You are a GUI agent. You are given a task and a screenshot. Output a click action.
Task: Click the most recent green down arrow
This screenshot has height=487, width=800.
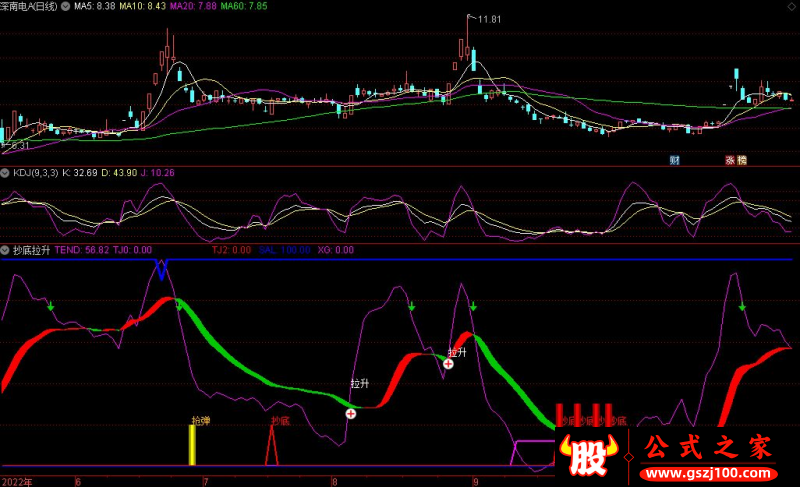[742, 307]
